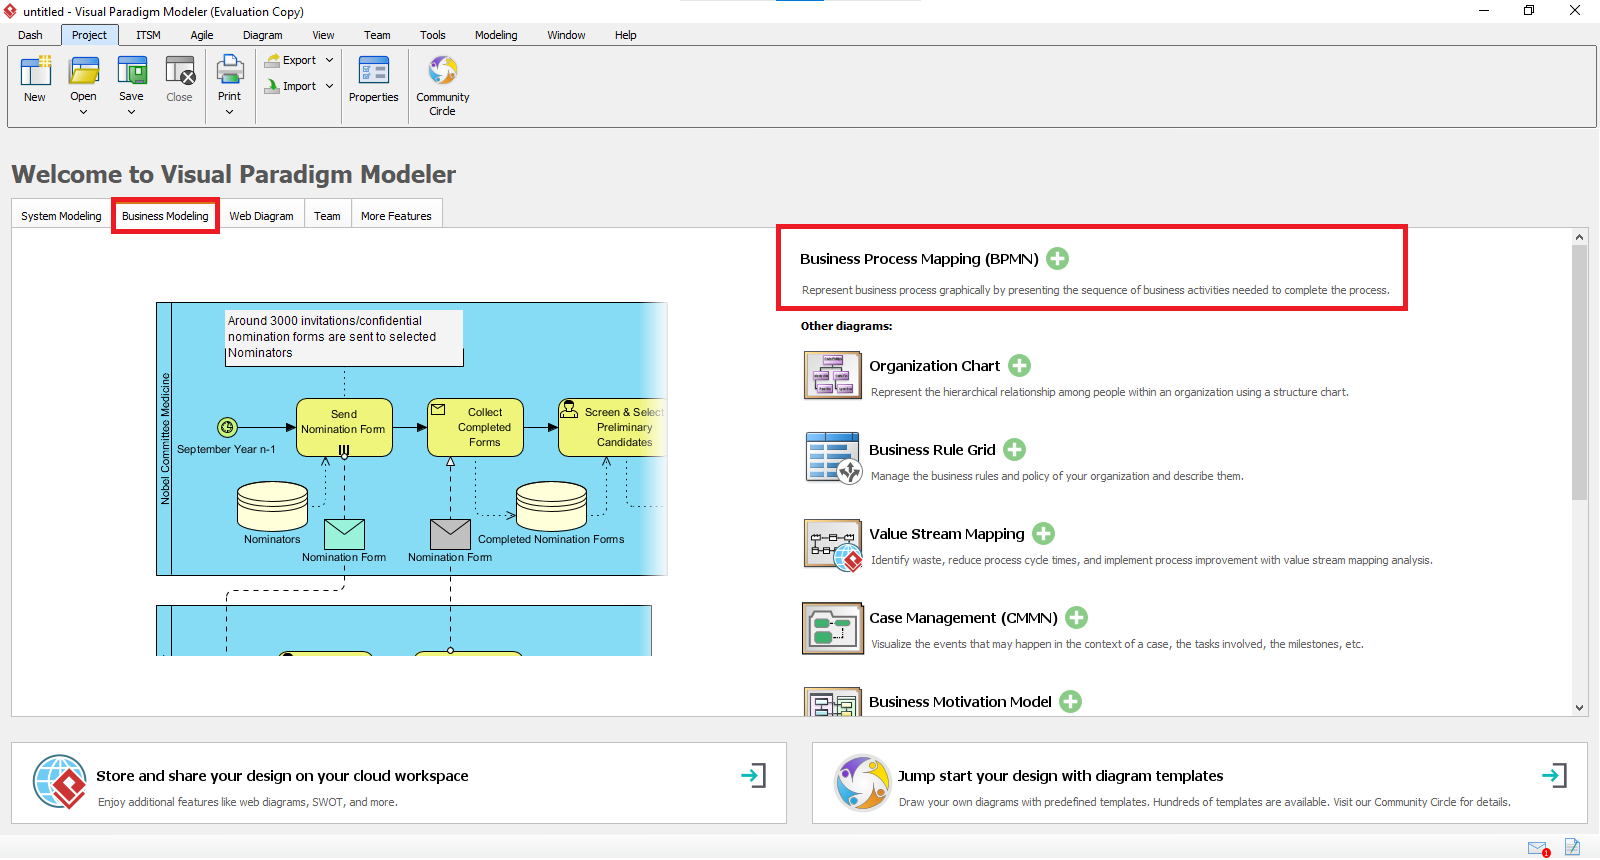
Task: Click the Open project folder icon
Action: [84, 72]
